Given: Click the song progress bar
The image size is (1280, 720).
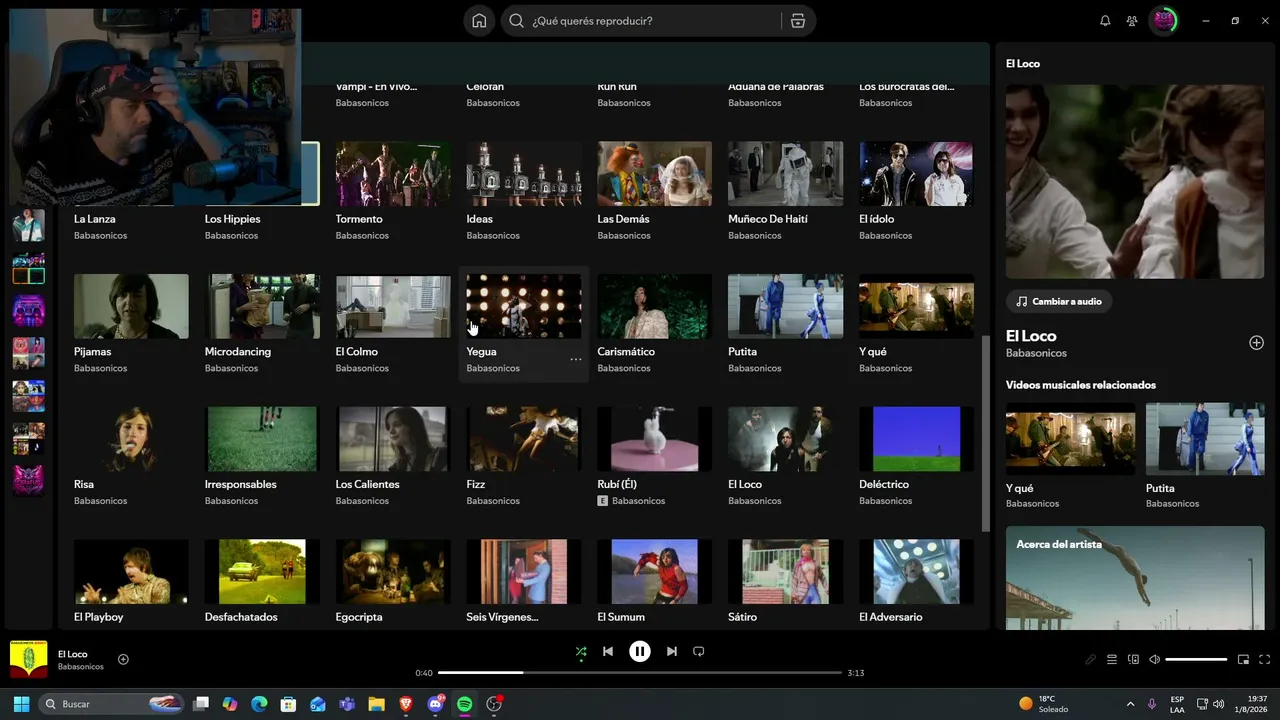Looking at the screenshot, I should click(640, 673).
